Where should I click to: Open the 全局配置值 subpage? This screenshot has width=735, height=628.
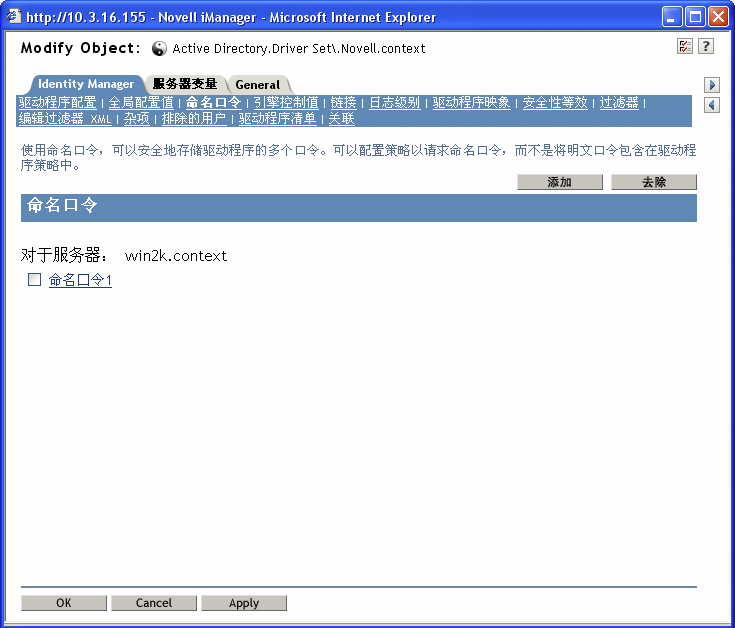click(x=141, y=103)
